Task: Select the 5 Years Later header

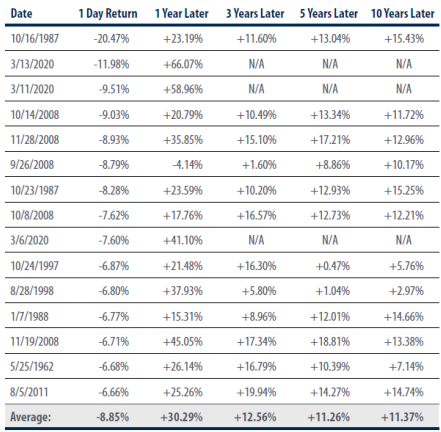Action: [329, 14]
